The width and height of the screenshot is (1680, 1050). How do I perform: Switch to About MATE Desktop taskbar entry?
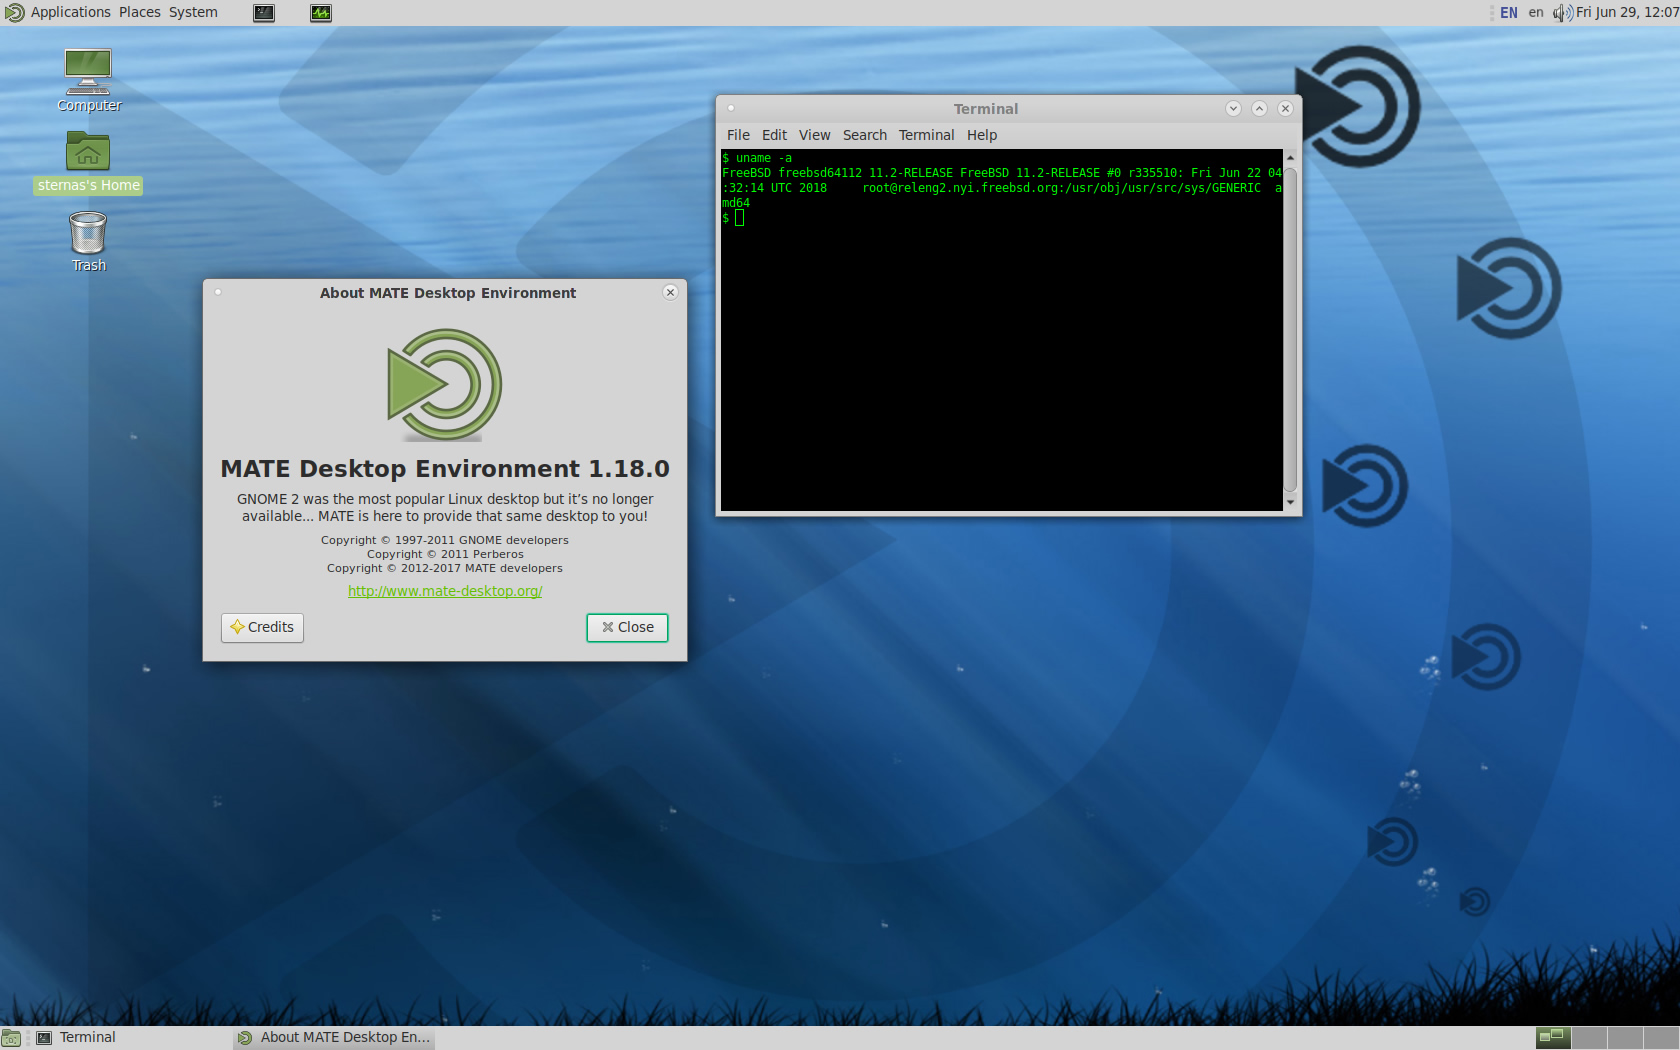click(x=334, y=1038)
